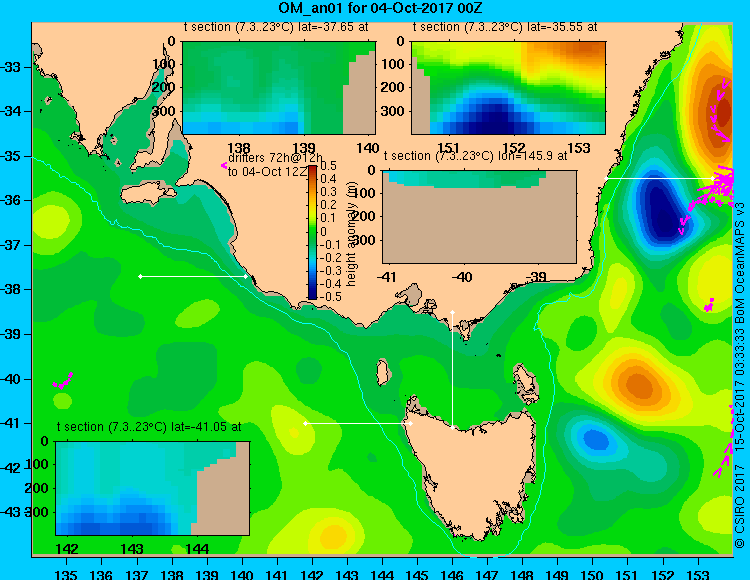Click the "-33" latitude label on the main axis

(x=10, y=67)
